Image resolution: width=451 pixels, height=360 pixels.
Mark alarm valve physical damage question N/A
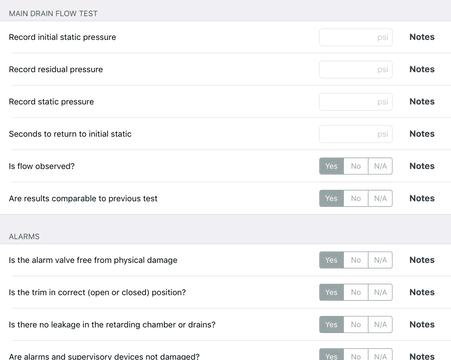[380, 260]
